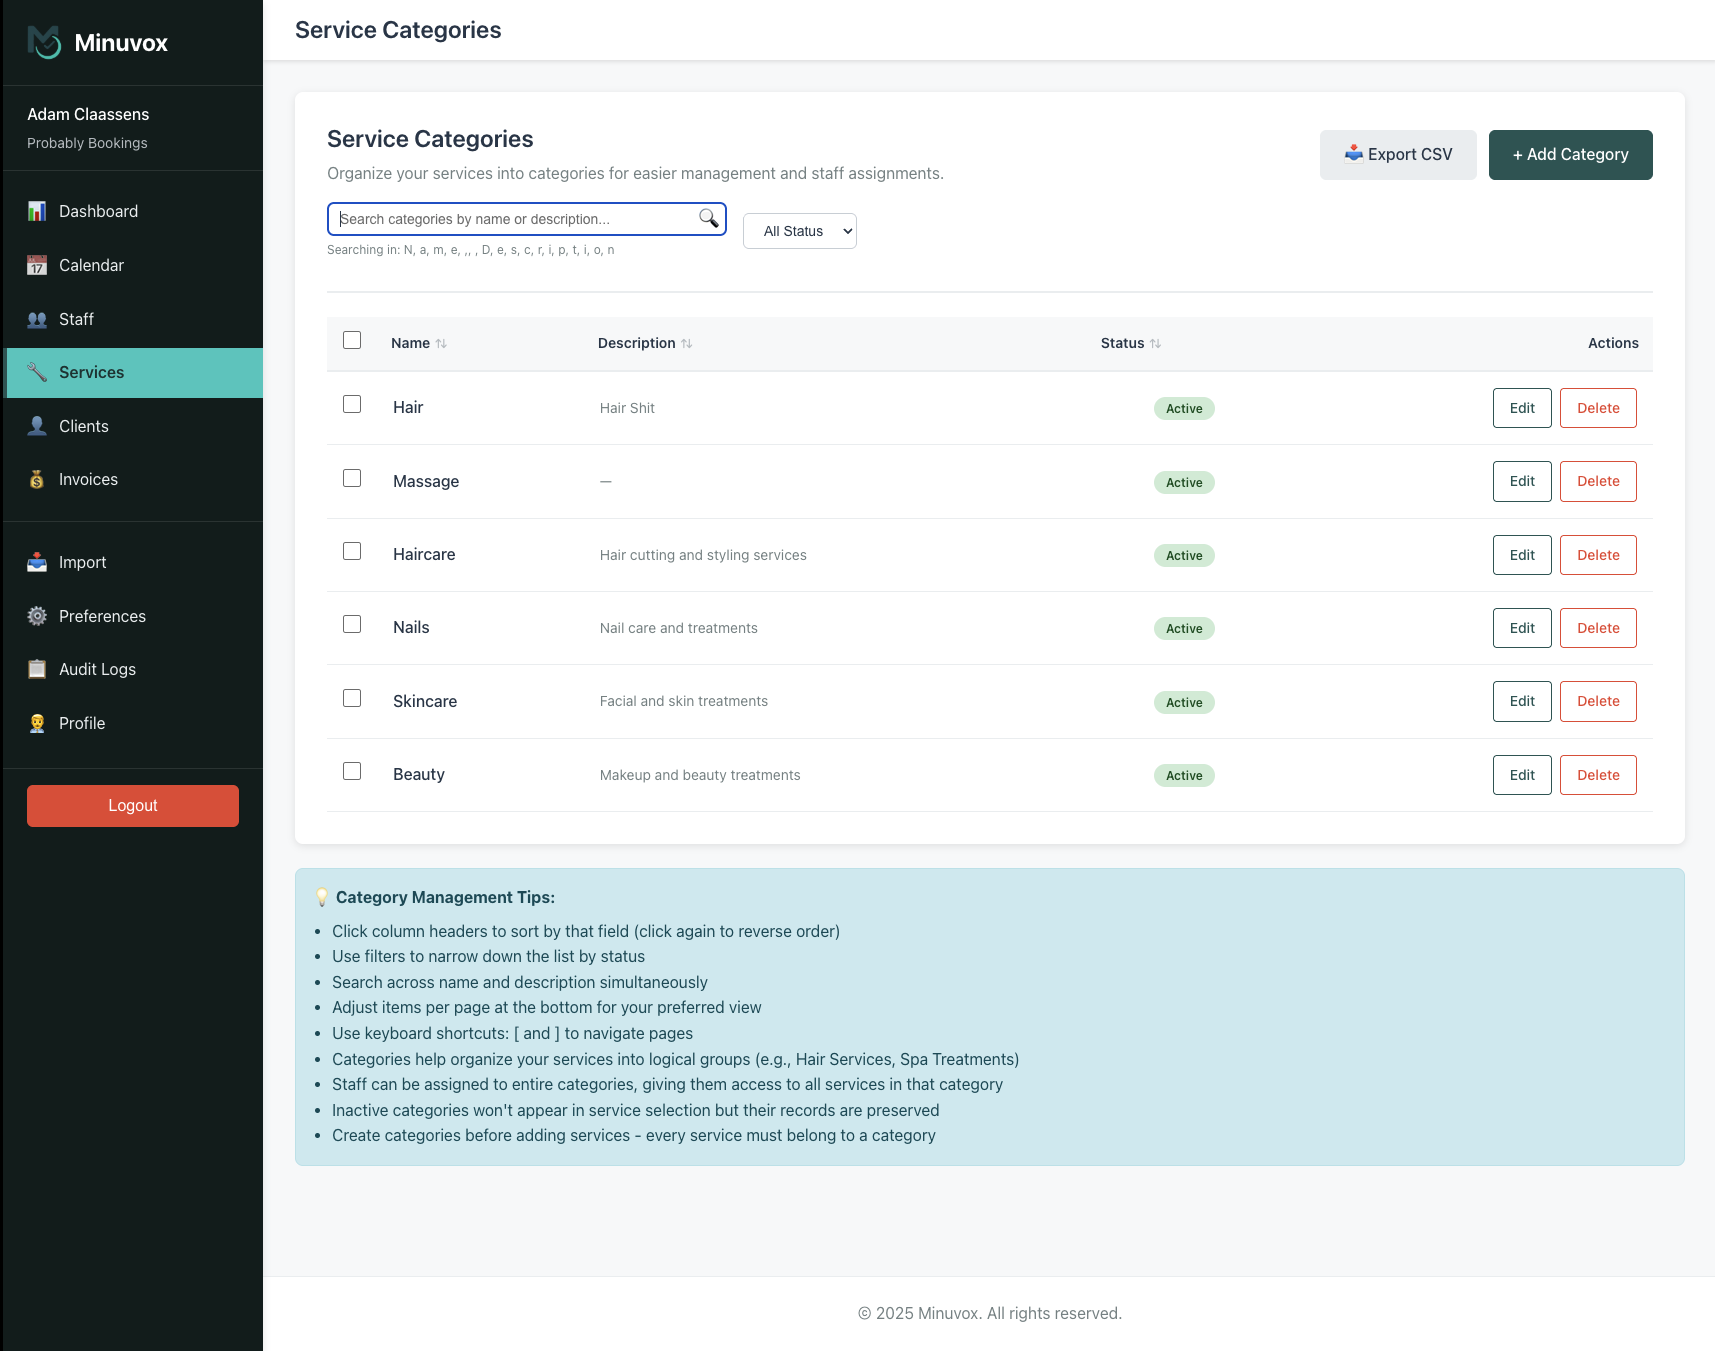The width and height of the screenshot is (1715, 1351).
Task: Tick the select-all checkbox in table header
Action: pos(352,340)
